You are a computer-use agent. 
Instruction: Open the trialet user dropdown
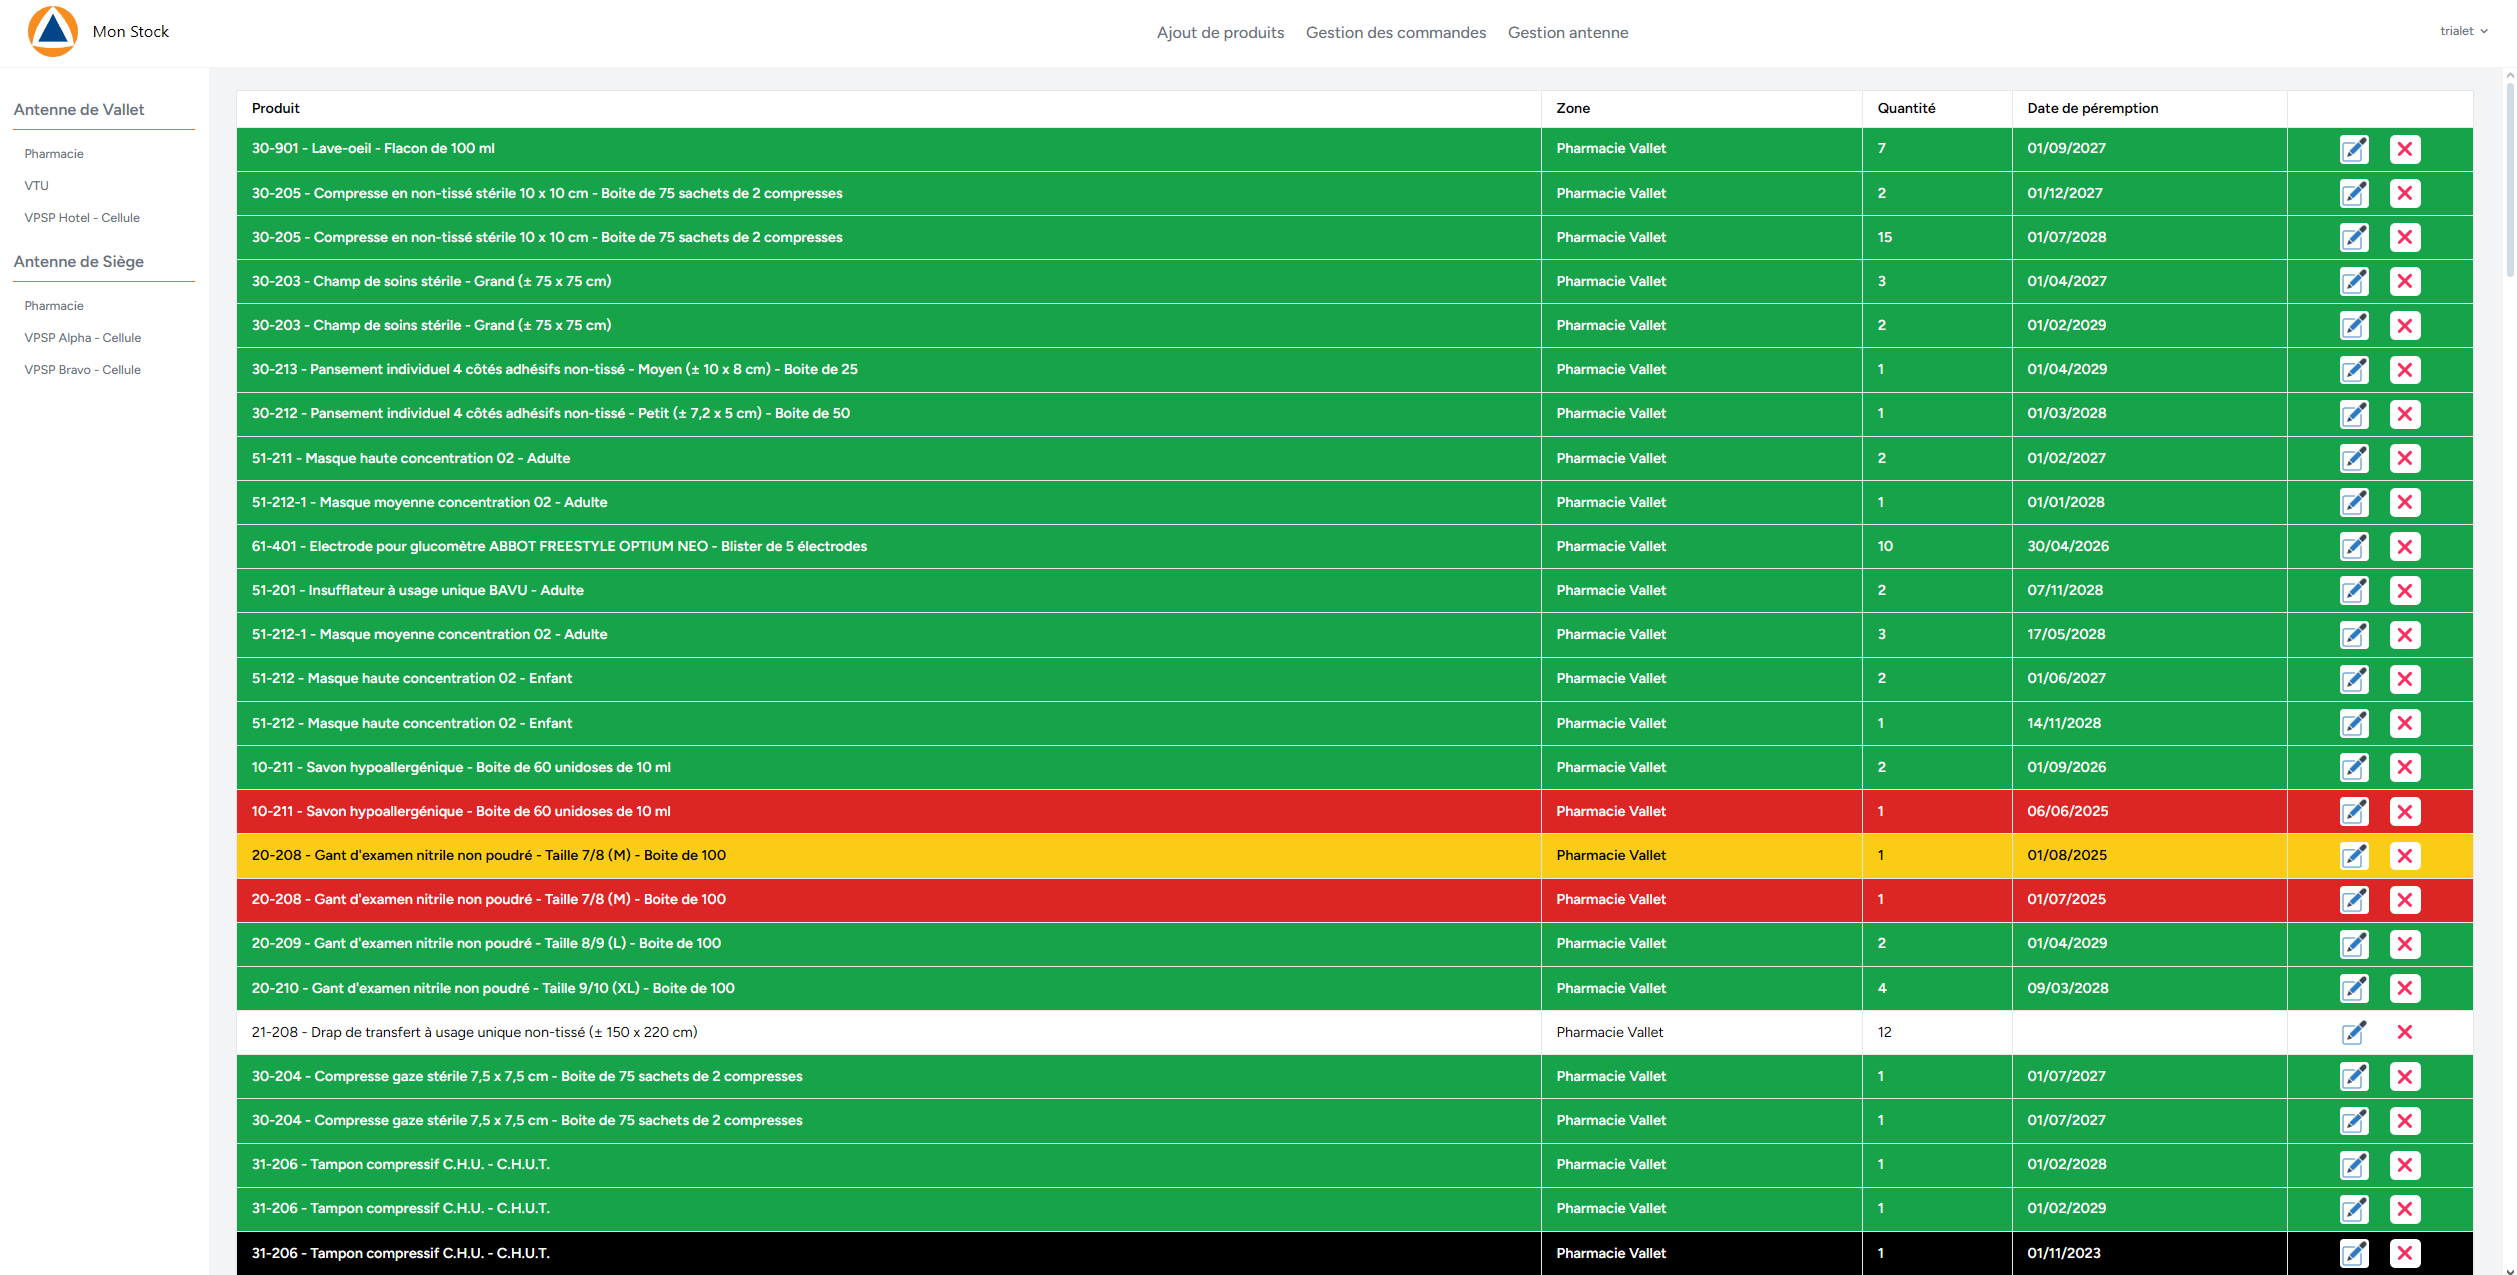(x=2463, y=31)
